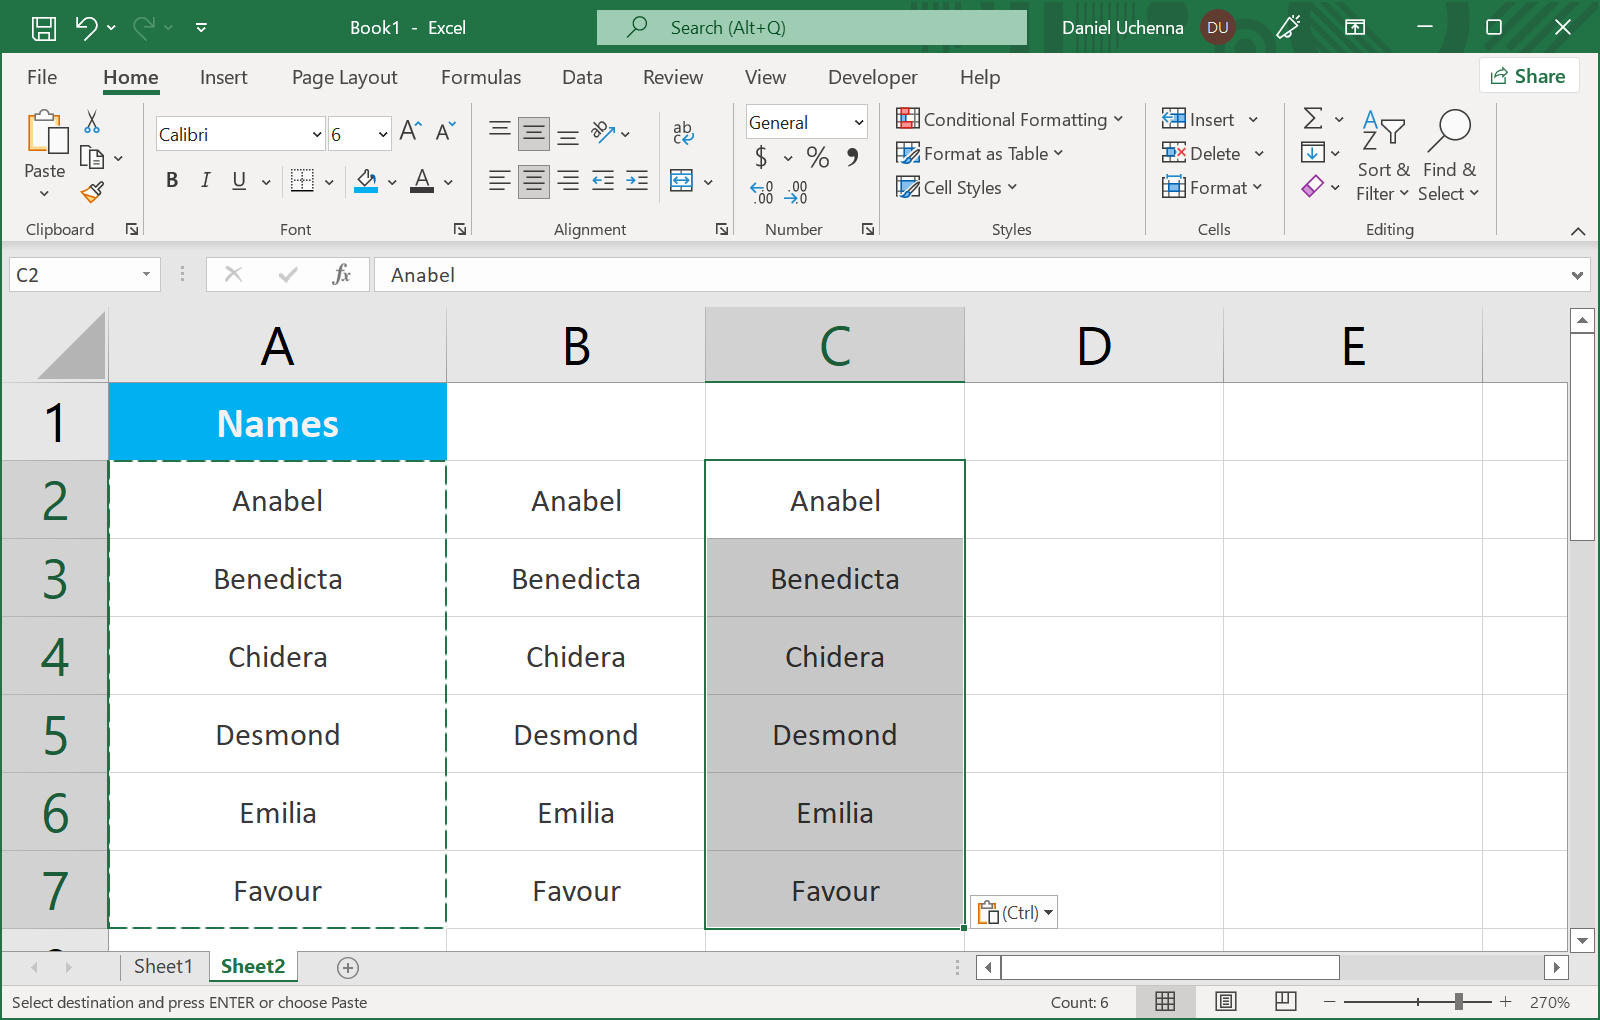The width and height of the screenshot is (1600, 1020).
Task: Click the zoom slider handle
Action: click(1459, 1001)
